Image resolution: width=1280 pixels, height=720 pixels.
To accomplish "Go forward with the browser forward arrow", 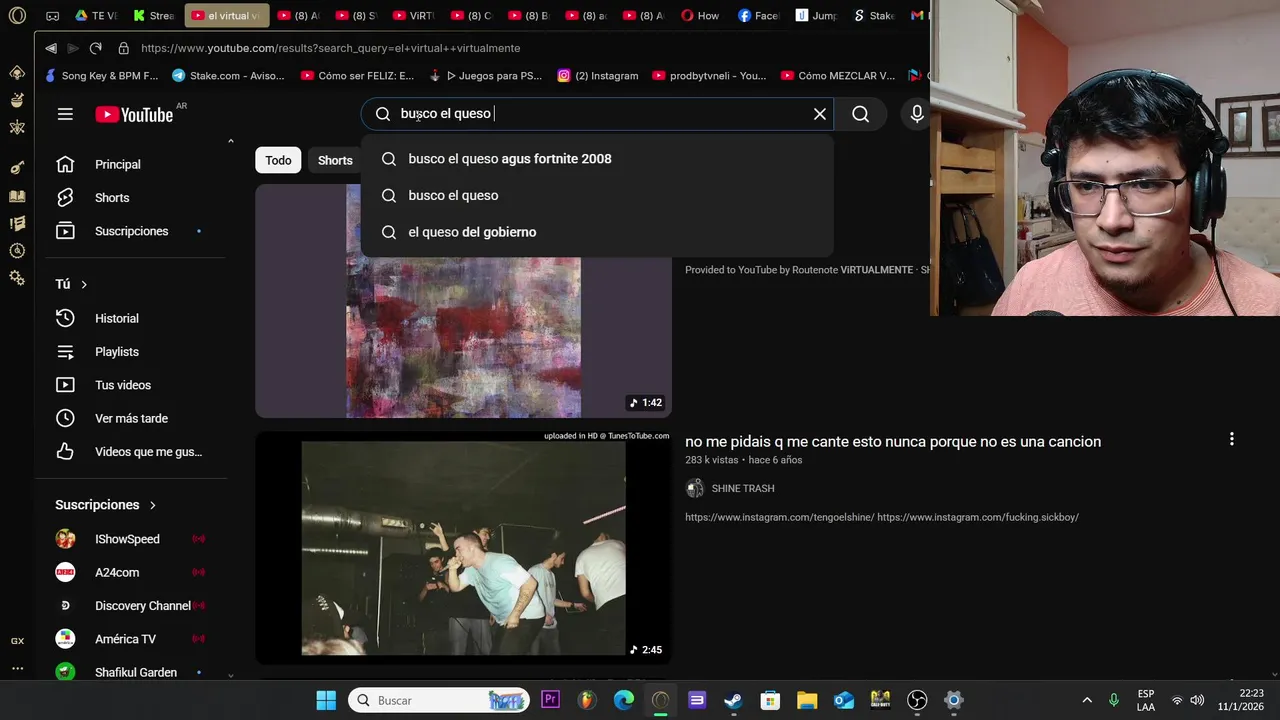I will 73,48.
